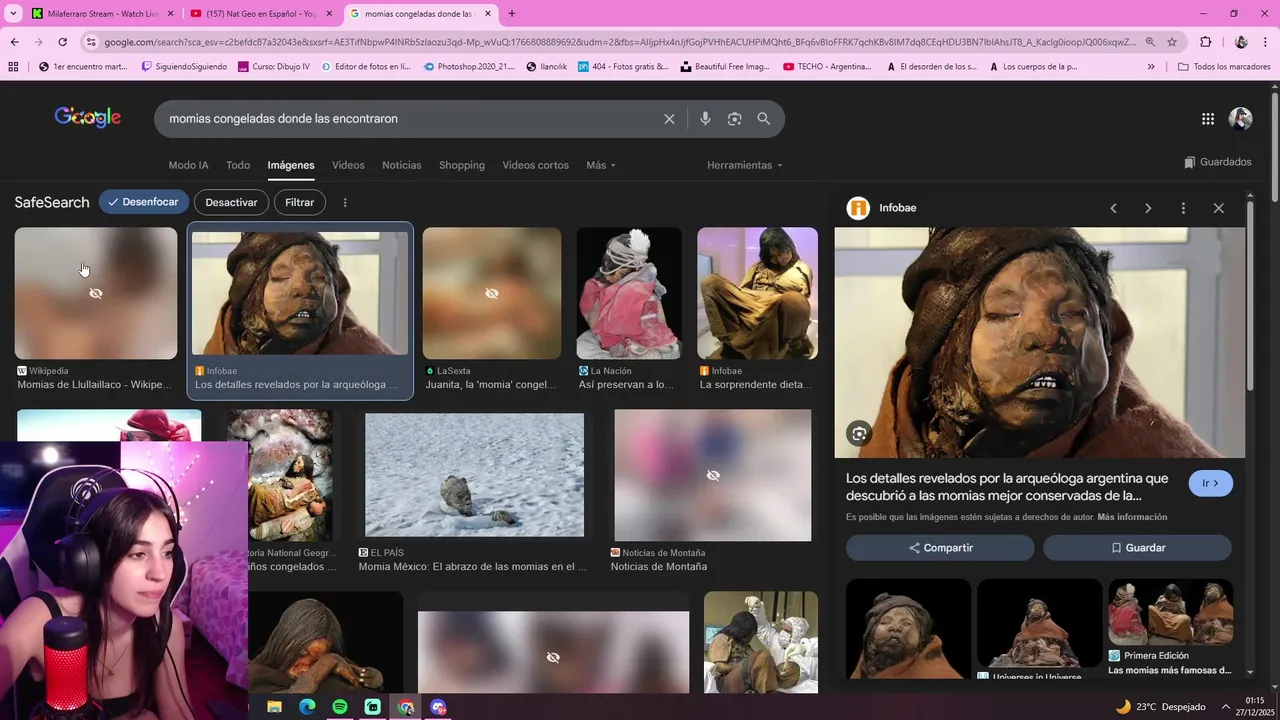Viewport: 1280px width, 720px height.
Task: Open the Infobae source icon in the preview header
Action: [x=858, y=208]
